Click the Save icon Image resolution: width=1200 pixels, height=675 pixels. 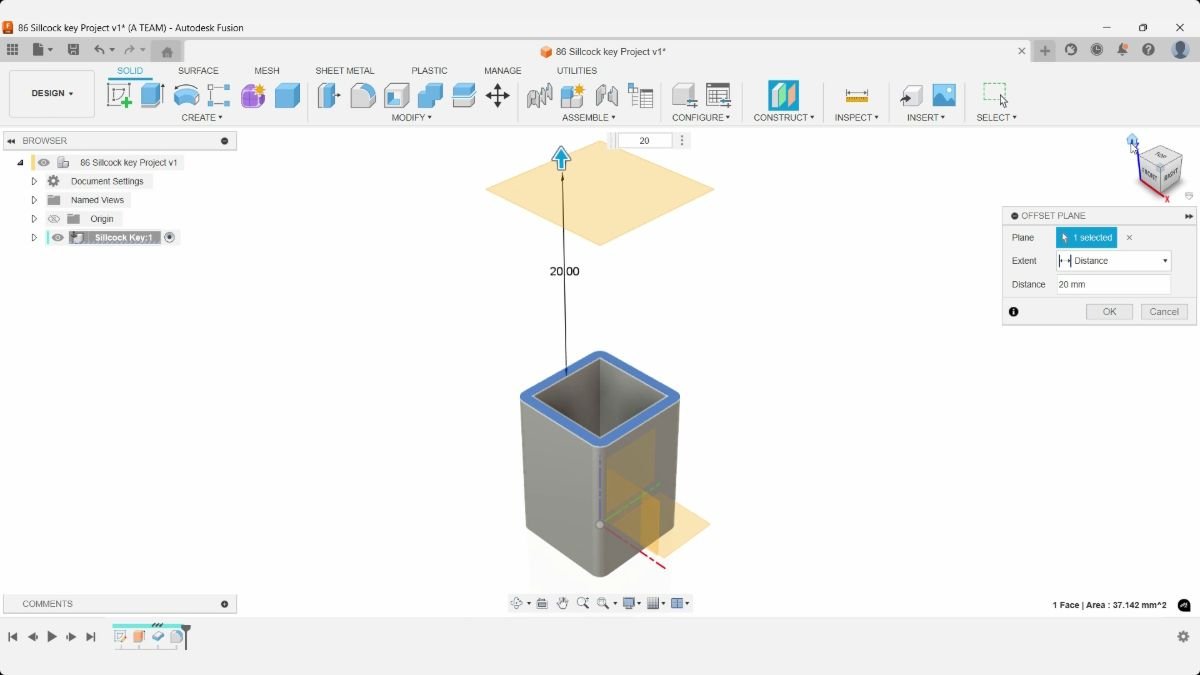click(73, 50)
